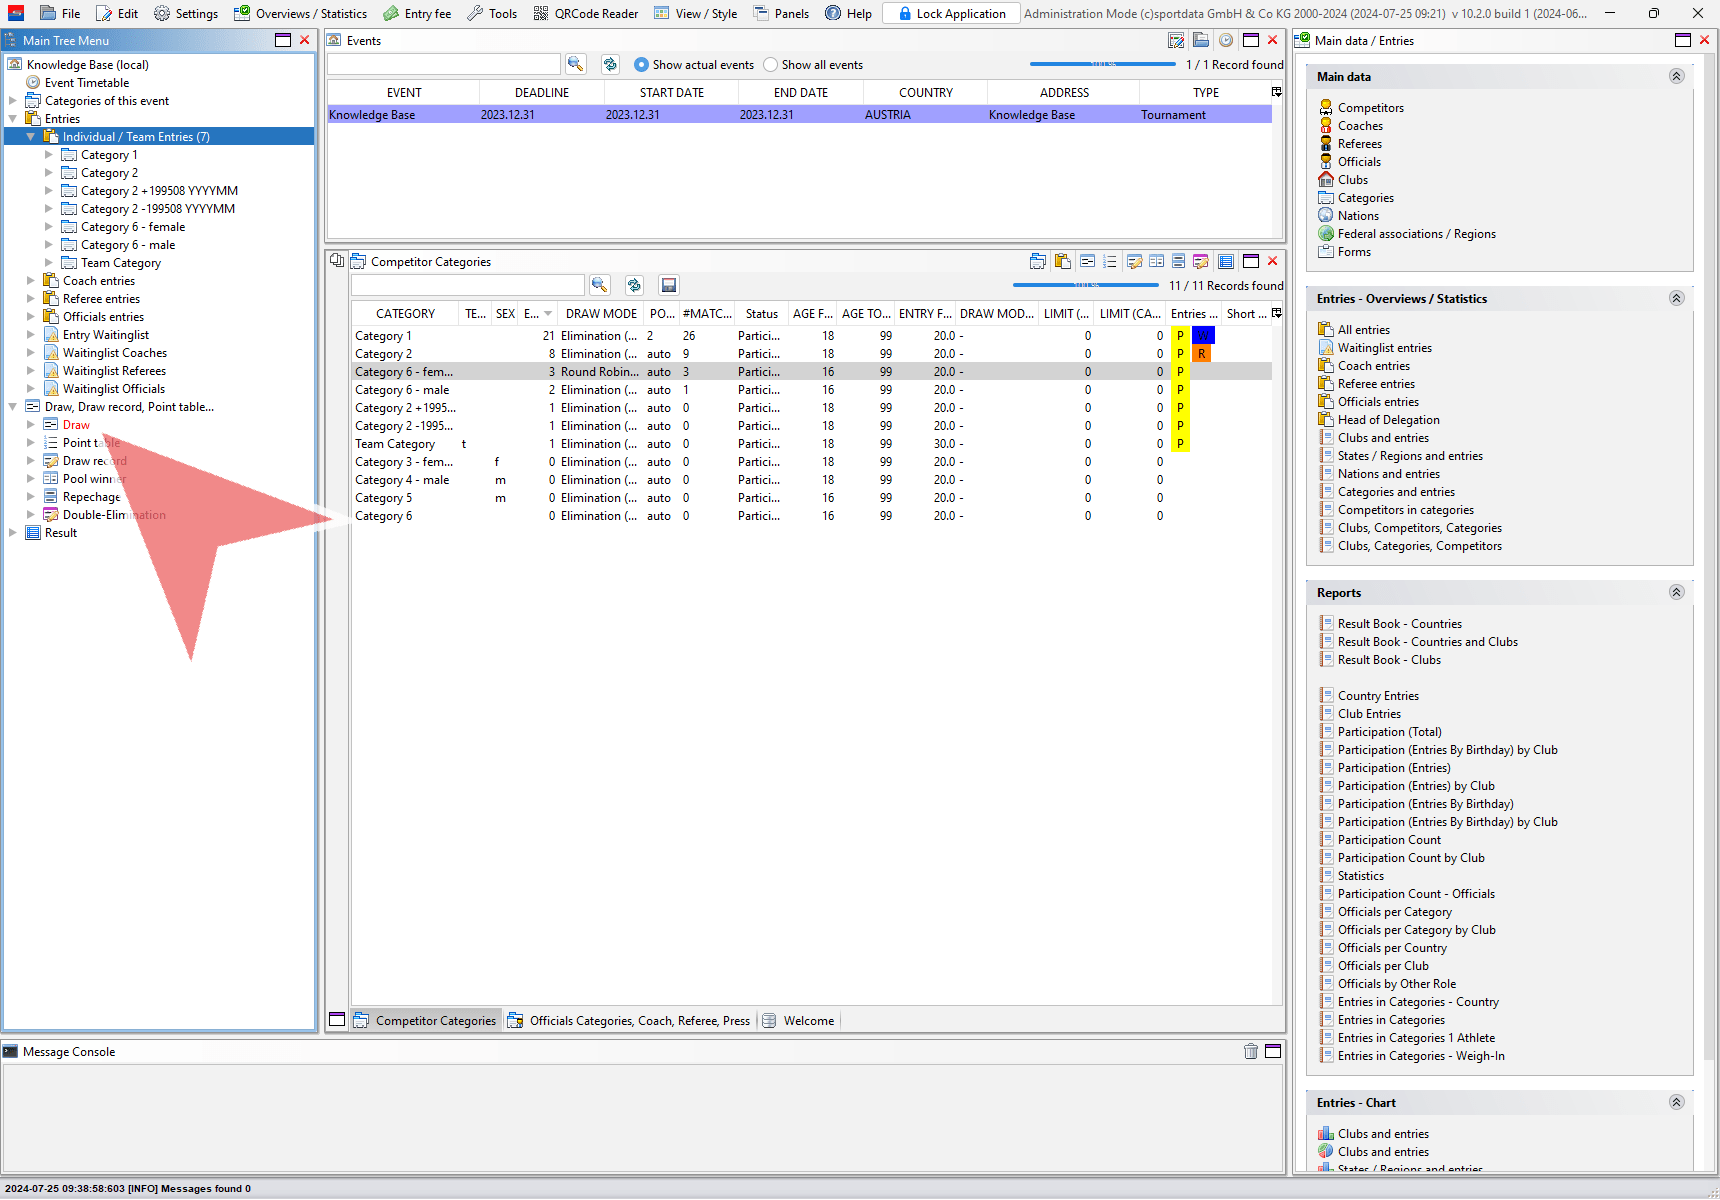Click the search icon in Events panel
1720x1200 pixels.
point(575,64)
